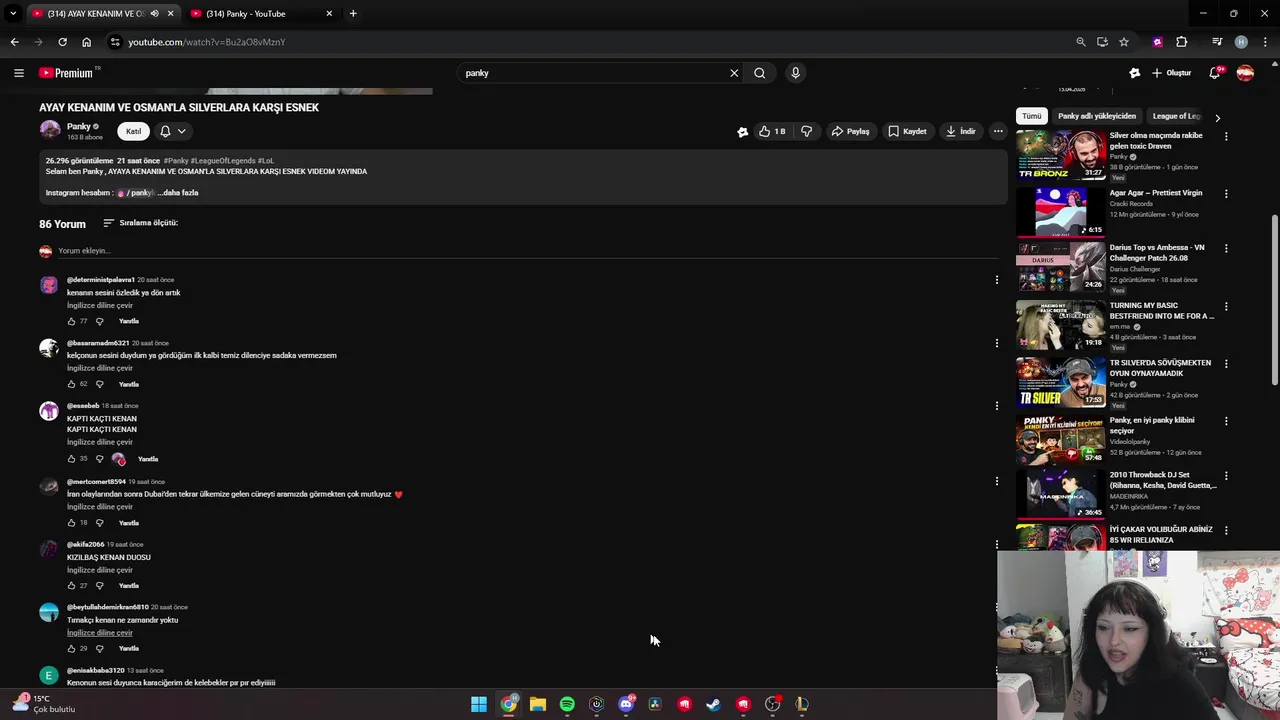Clear the search box with the X
The width and height of the screenshot is (1280, 720).
point(734,73)
